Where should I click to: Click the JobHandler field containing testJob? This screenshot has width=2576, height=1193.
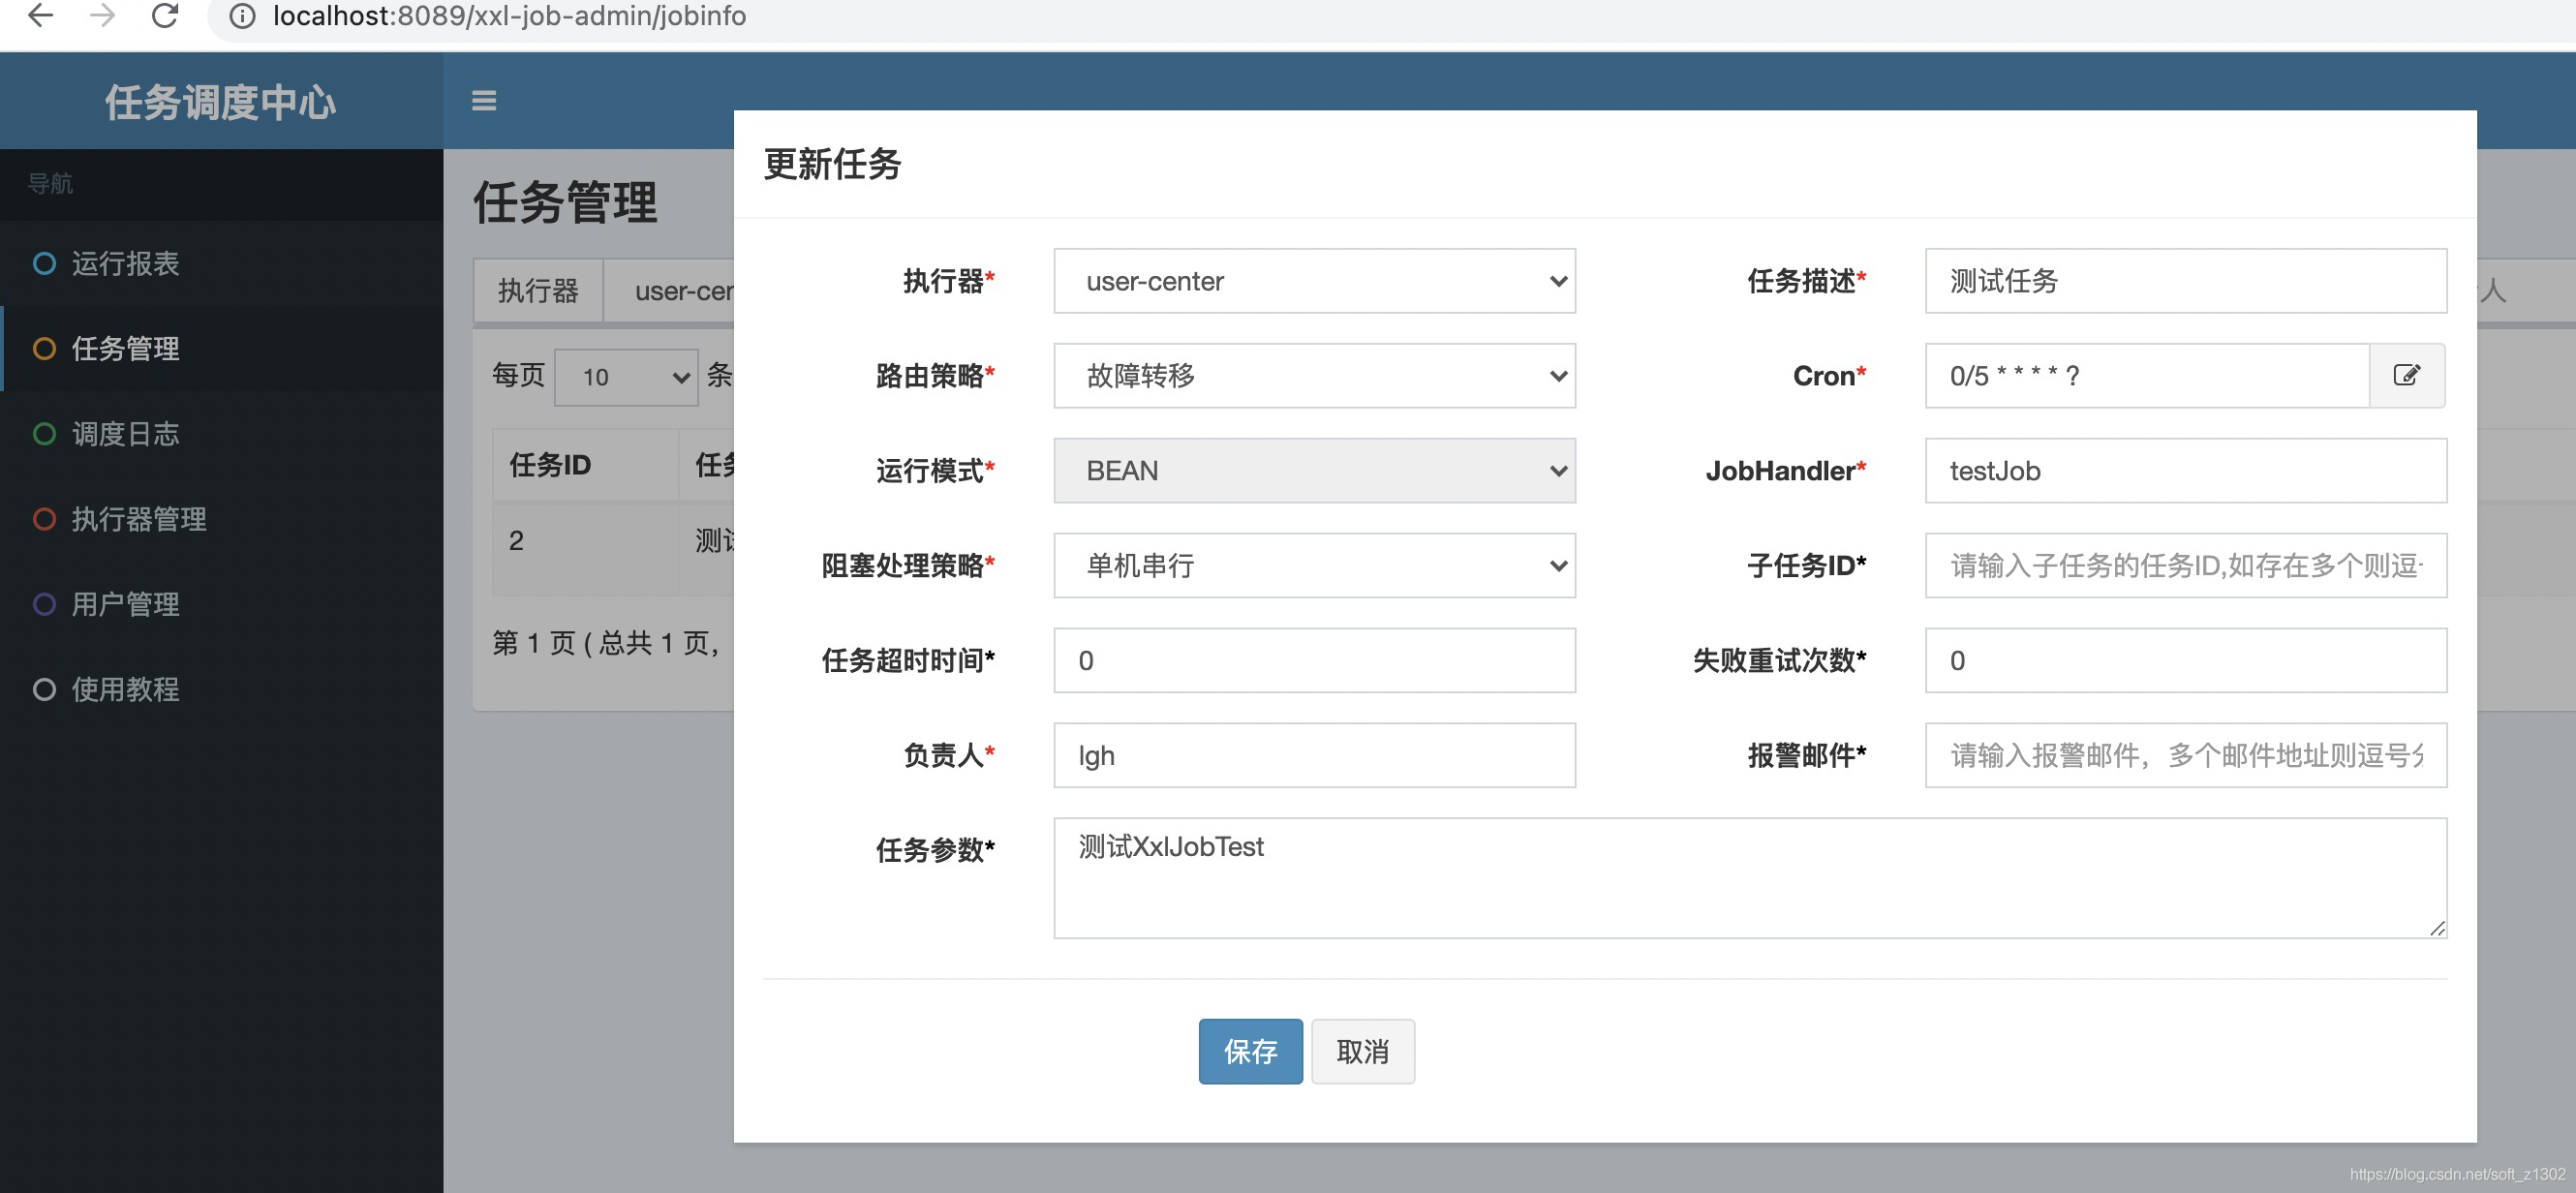tap(2185, 470)
